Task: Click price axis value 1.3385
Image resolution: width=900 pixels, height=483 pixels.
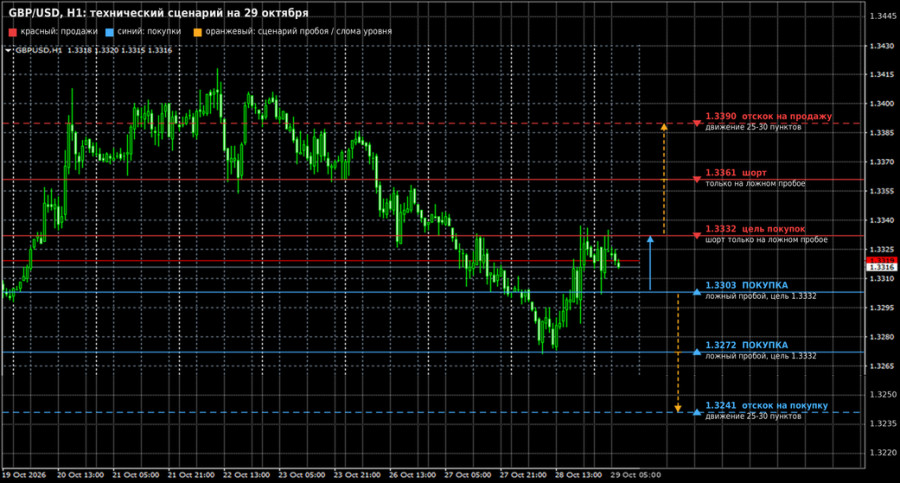Action: click(x=882, y=133)
